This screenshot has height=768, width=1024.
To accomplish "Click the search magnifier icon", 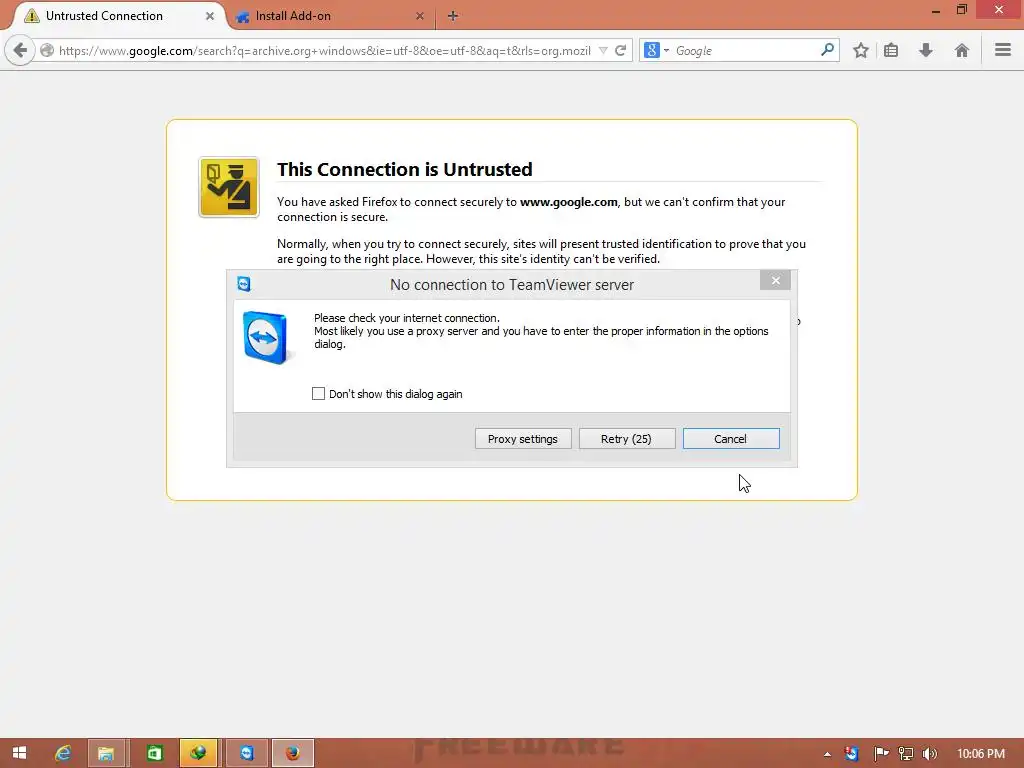I will (x=827, y=50).
